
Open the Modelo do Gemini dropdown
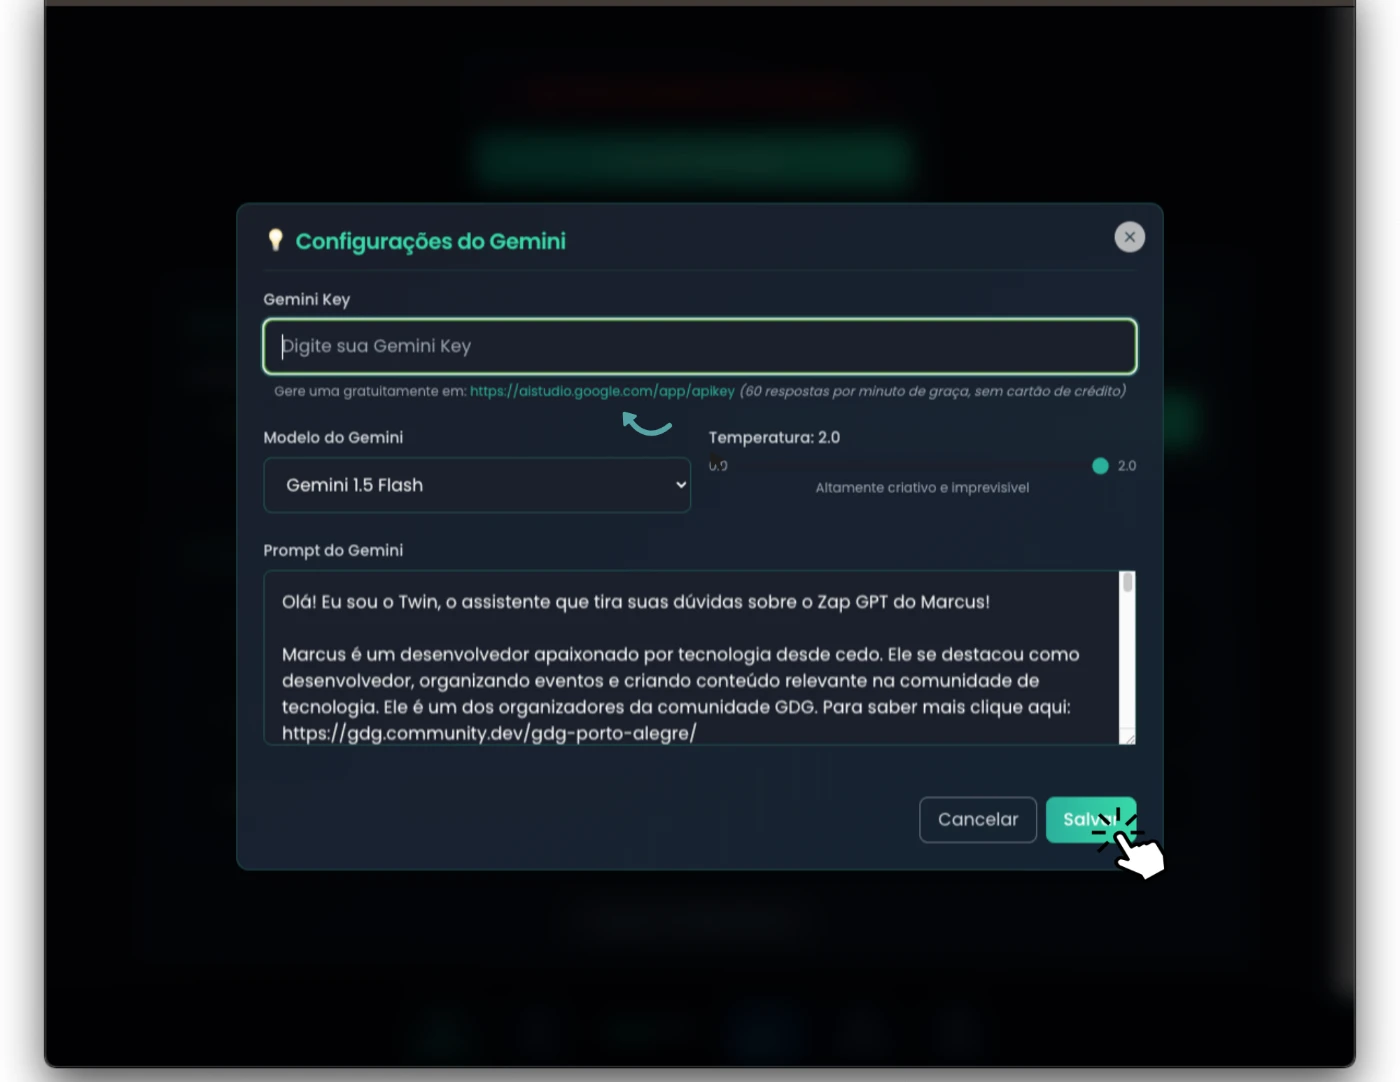(477, 485)
